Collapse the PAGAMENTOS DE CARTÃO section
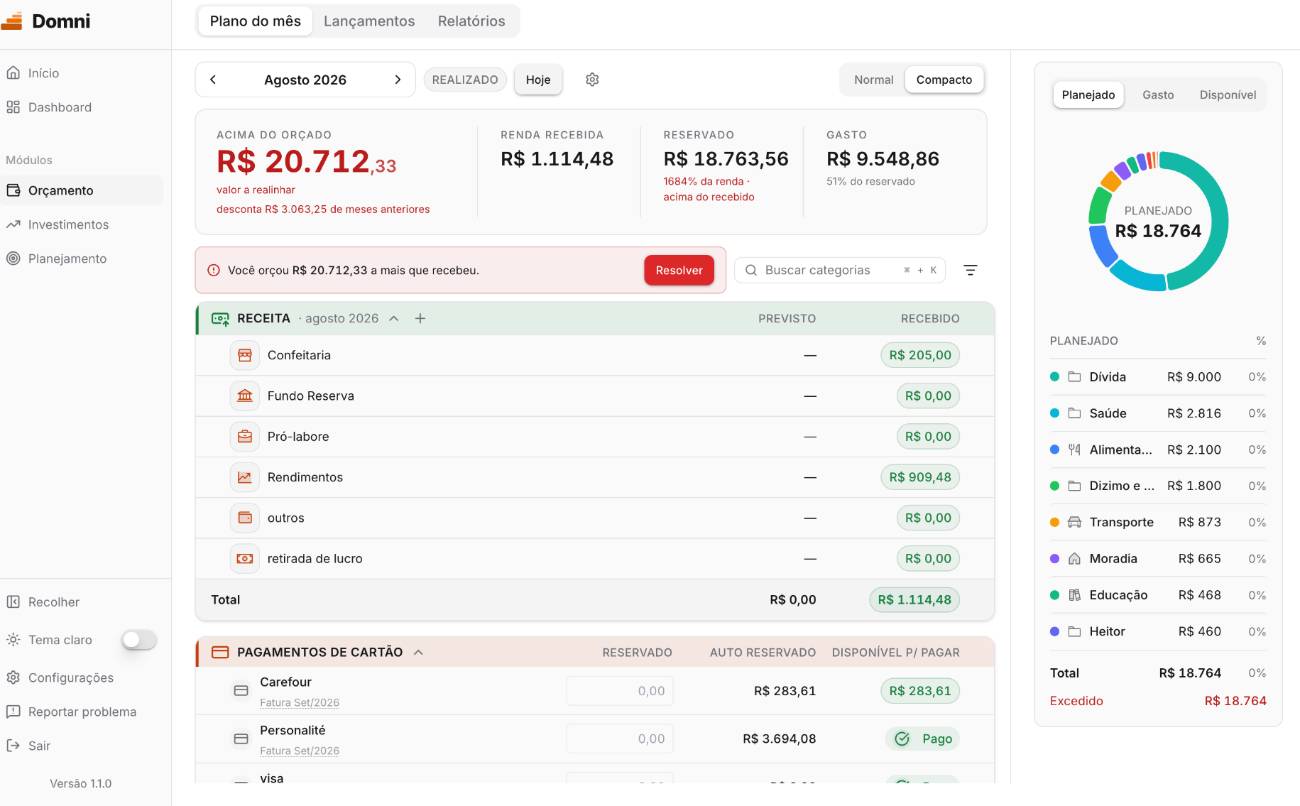Viewport: 1300px width, 806px height. (418, 652)
